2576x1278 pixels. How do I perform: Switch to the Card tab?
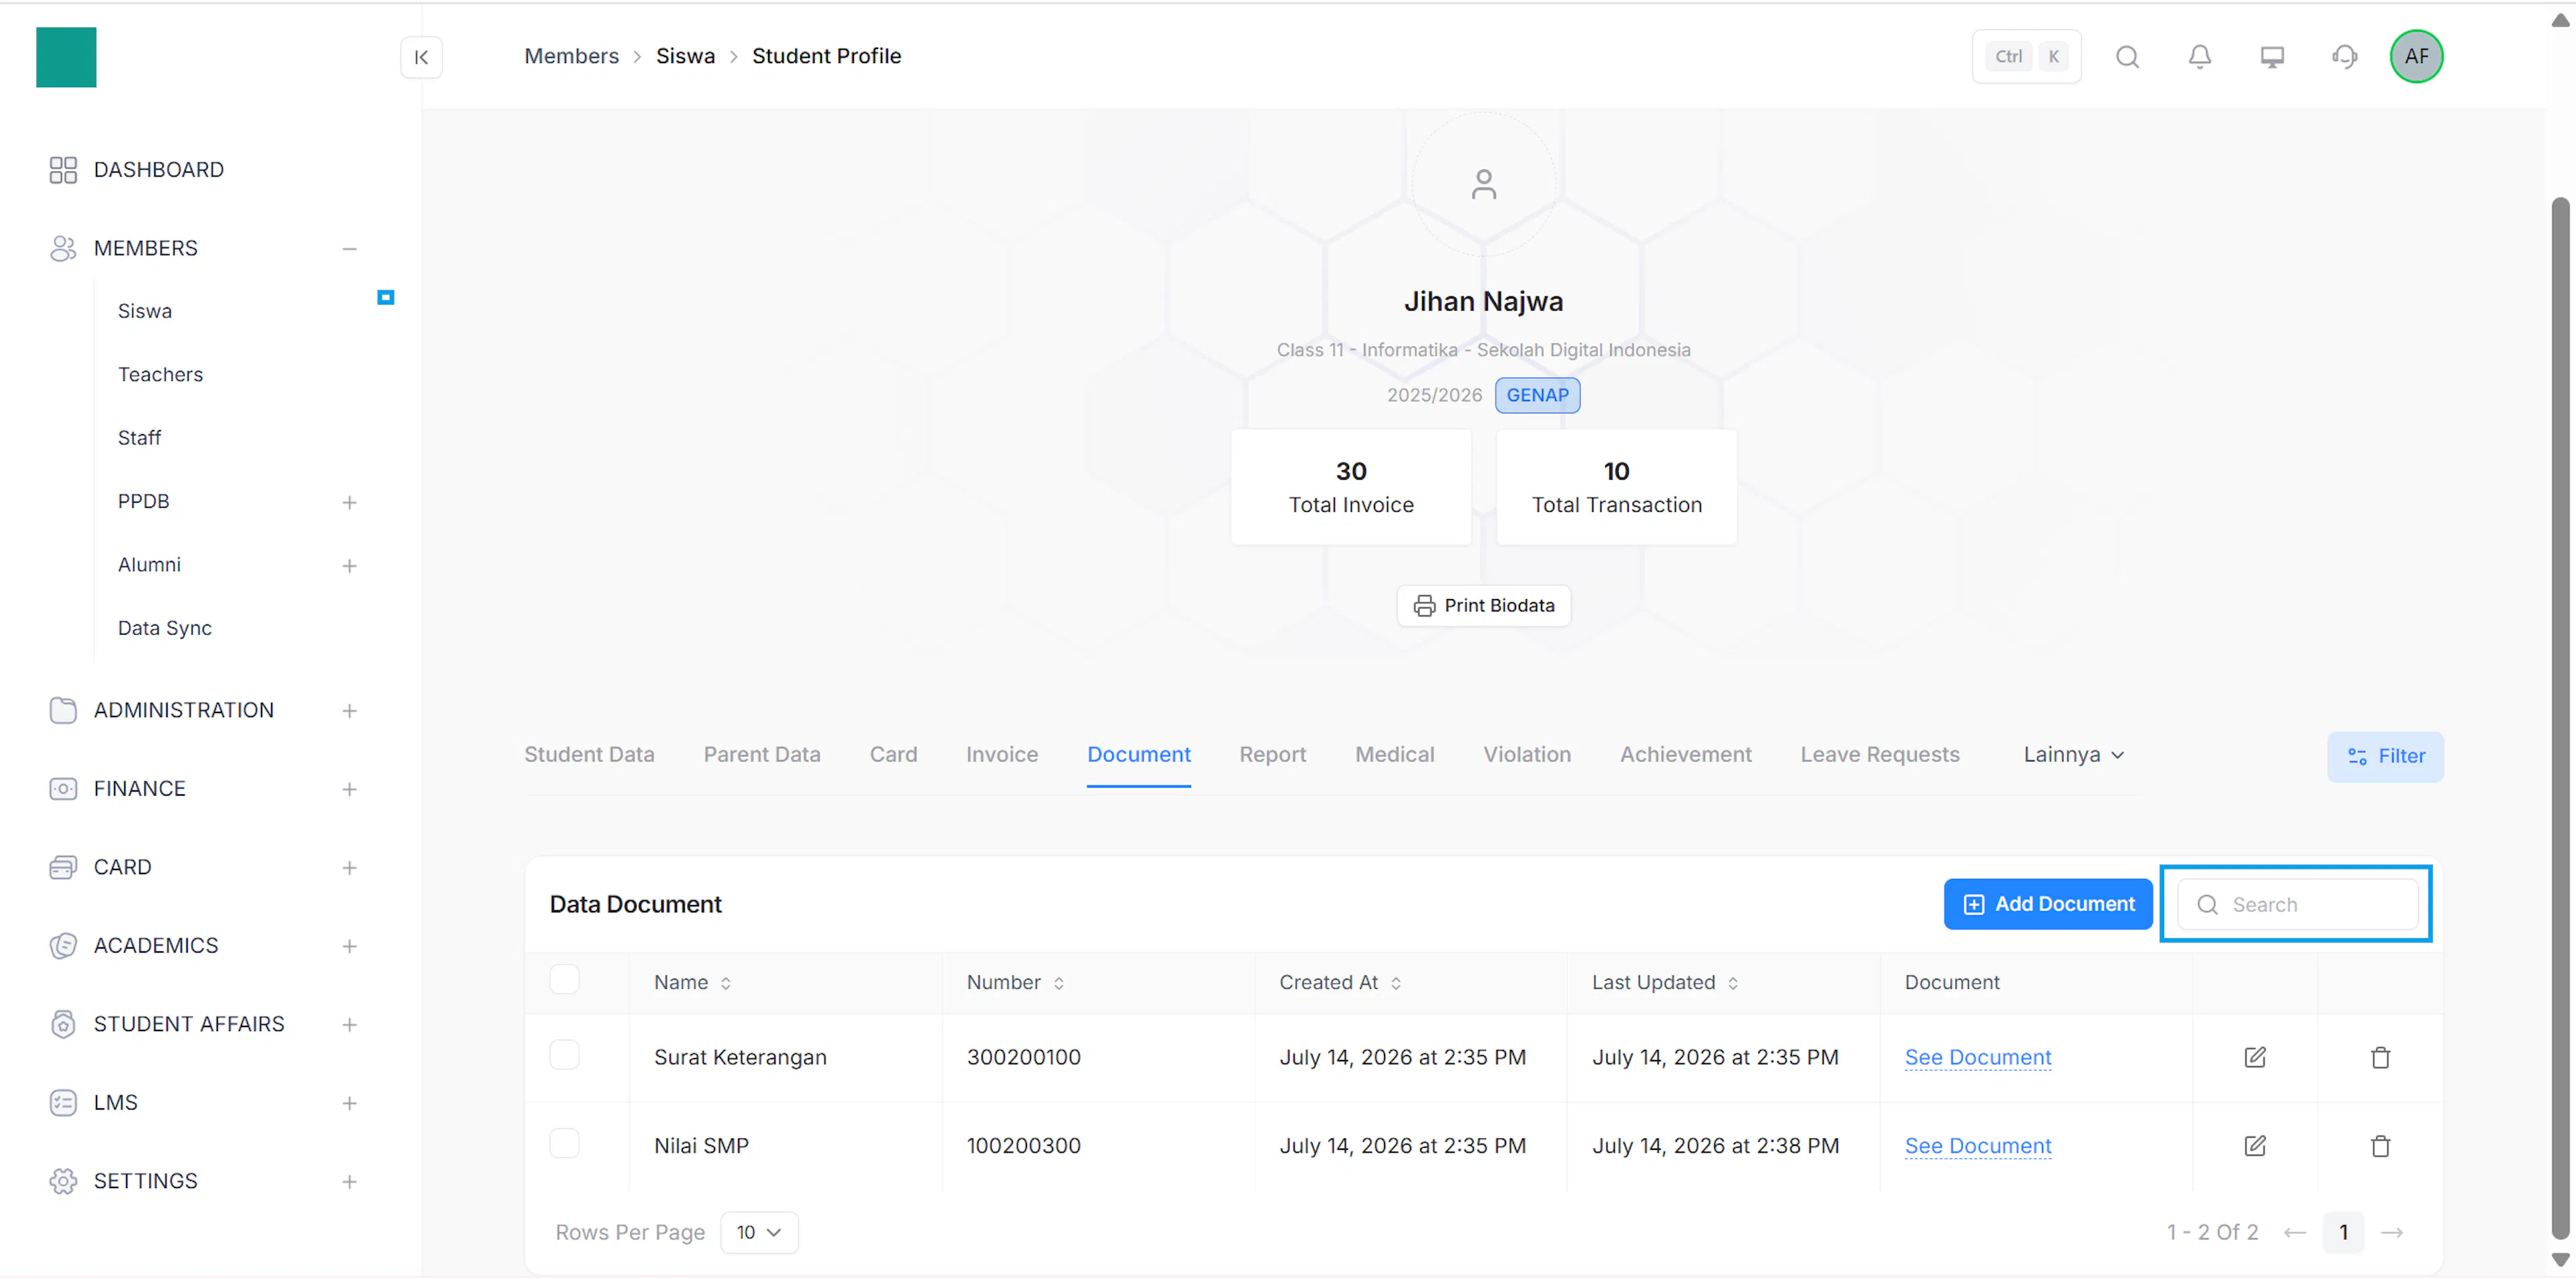(893, 755)
